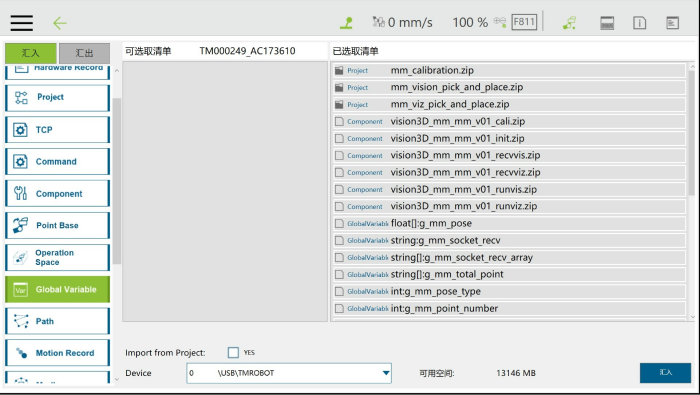
Task: Switch to the 汇入 import tab
Action: pyautogui.click(x=31, y=53)
